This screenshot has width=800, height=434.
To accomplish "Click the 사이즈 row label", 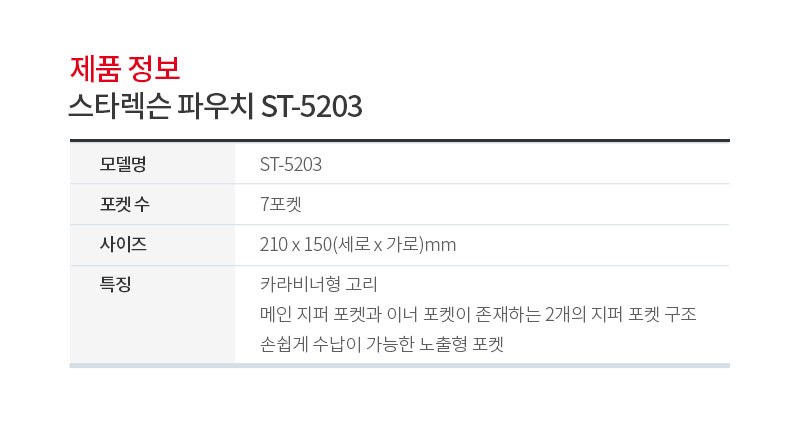I will [123, 244].
